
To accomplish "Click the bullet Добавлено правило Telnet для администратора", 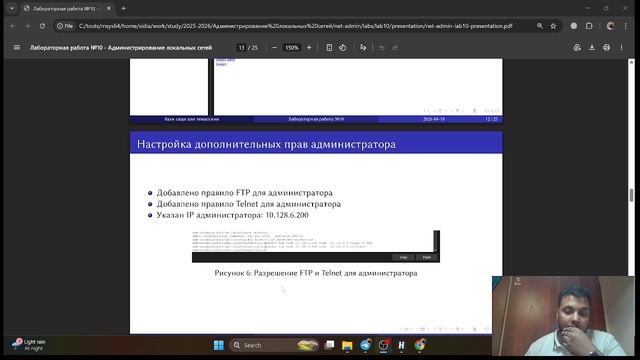I will (x=249, y=204).
